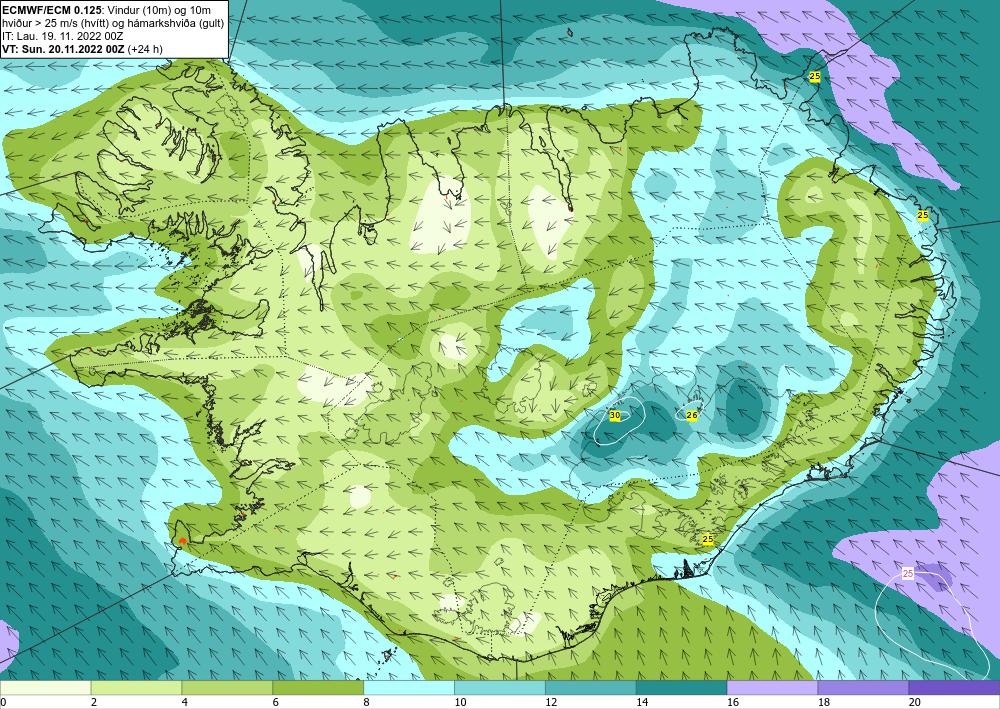
Task: Click the 14–16 dark teal legend swatch
Action: pyautogui.click(x=681, y=687)
